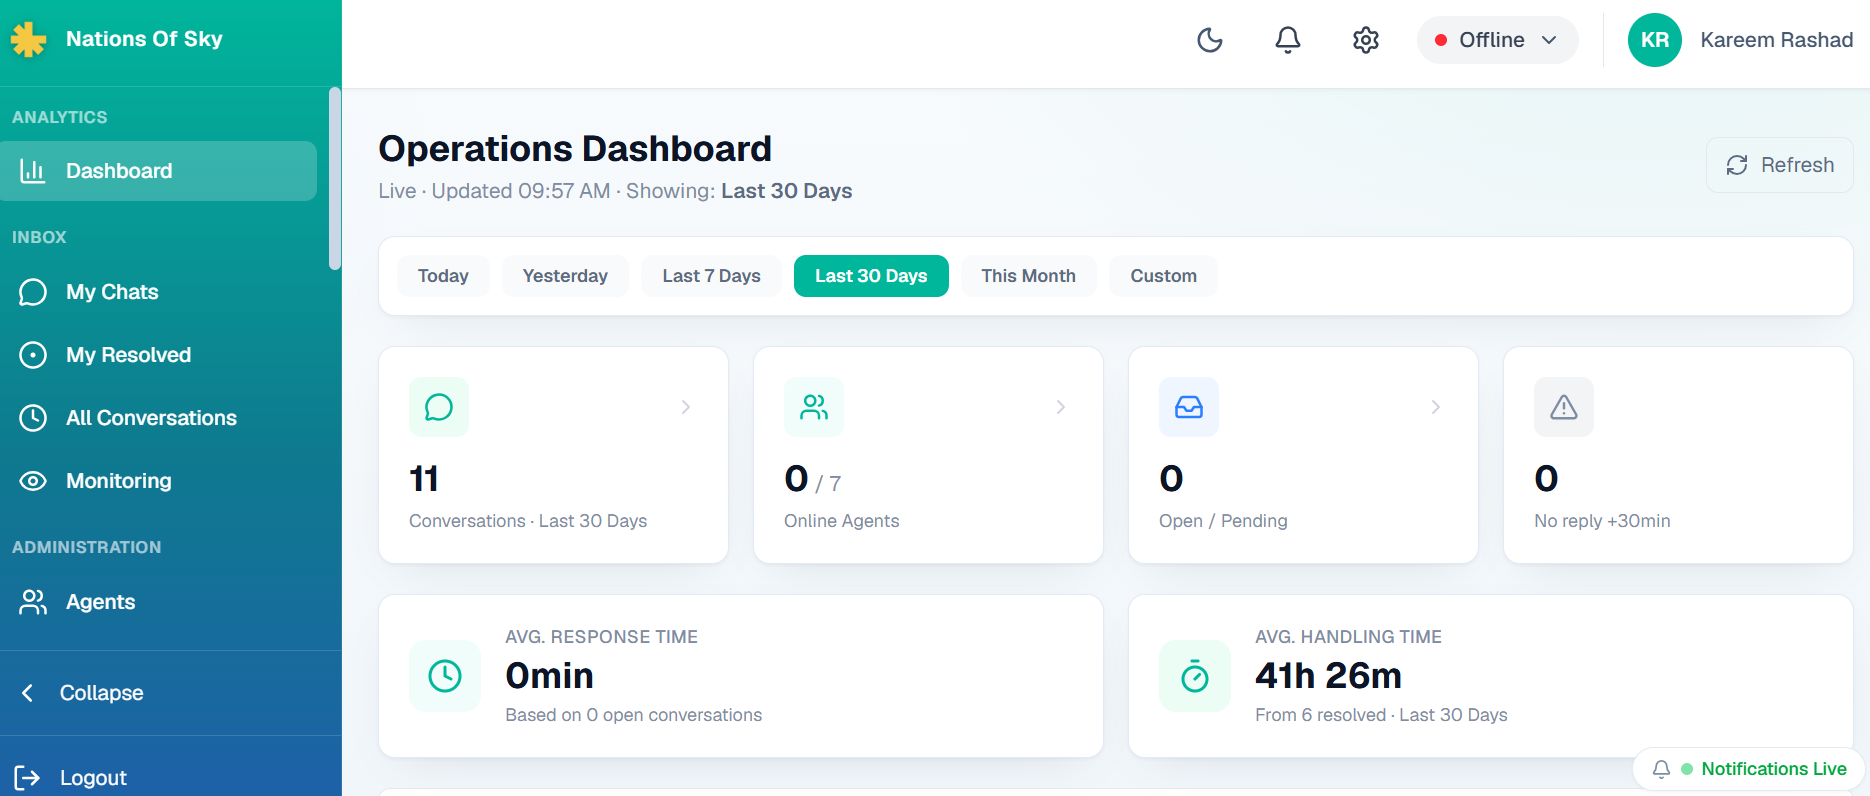The image size is (1870, 796).
Task: Select the Last 7 Days tab
Action: click(x=711, y=276)
